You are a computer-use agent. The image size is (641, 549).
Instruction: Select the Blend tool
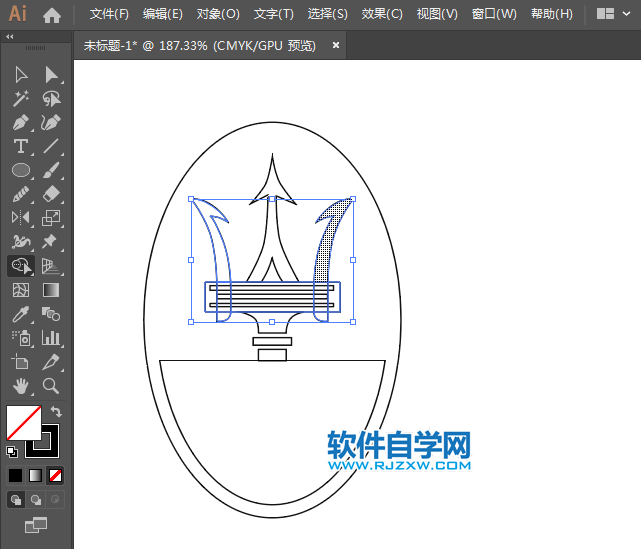click(51, 314)
